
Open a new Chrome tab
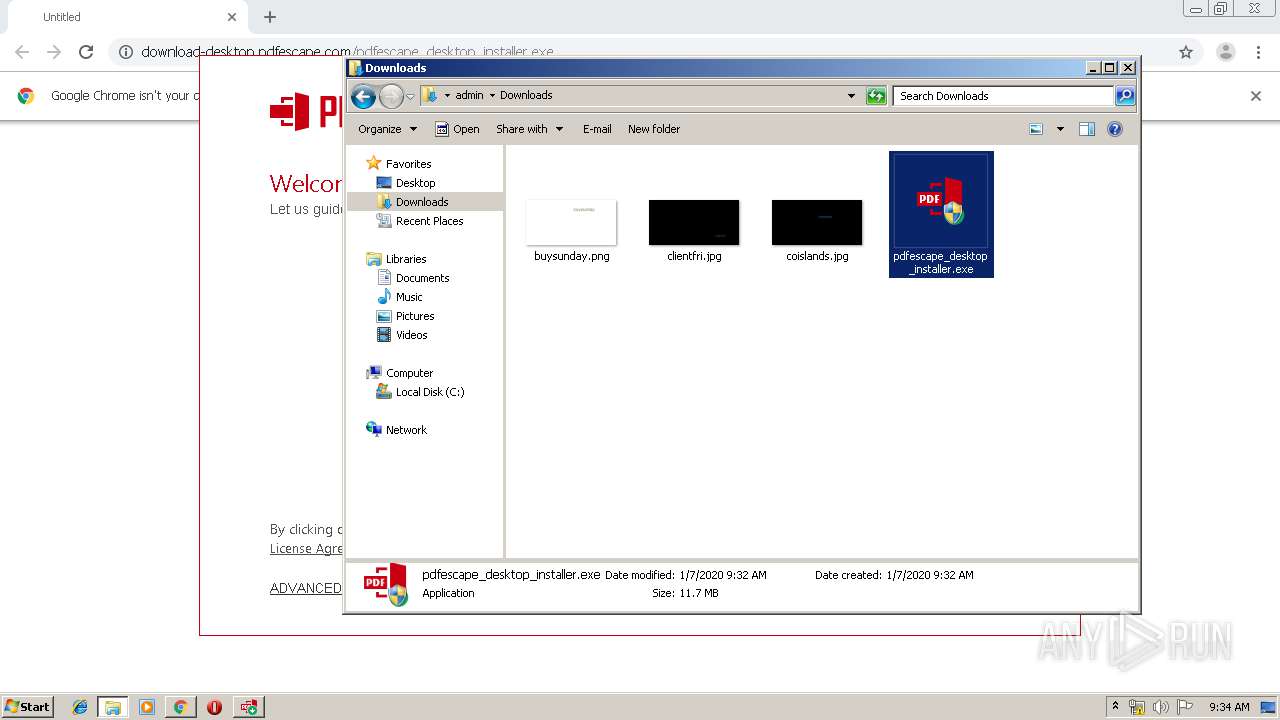click(x=270, y=17)
